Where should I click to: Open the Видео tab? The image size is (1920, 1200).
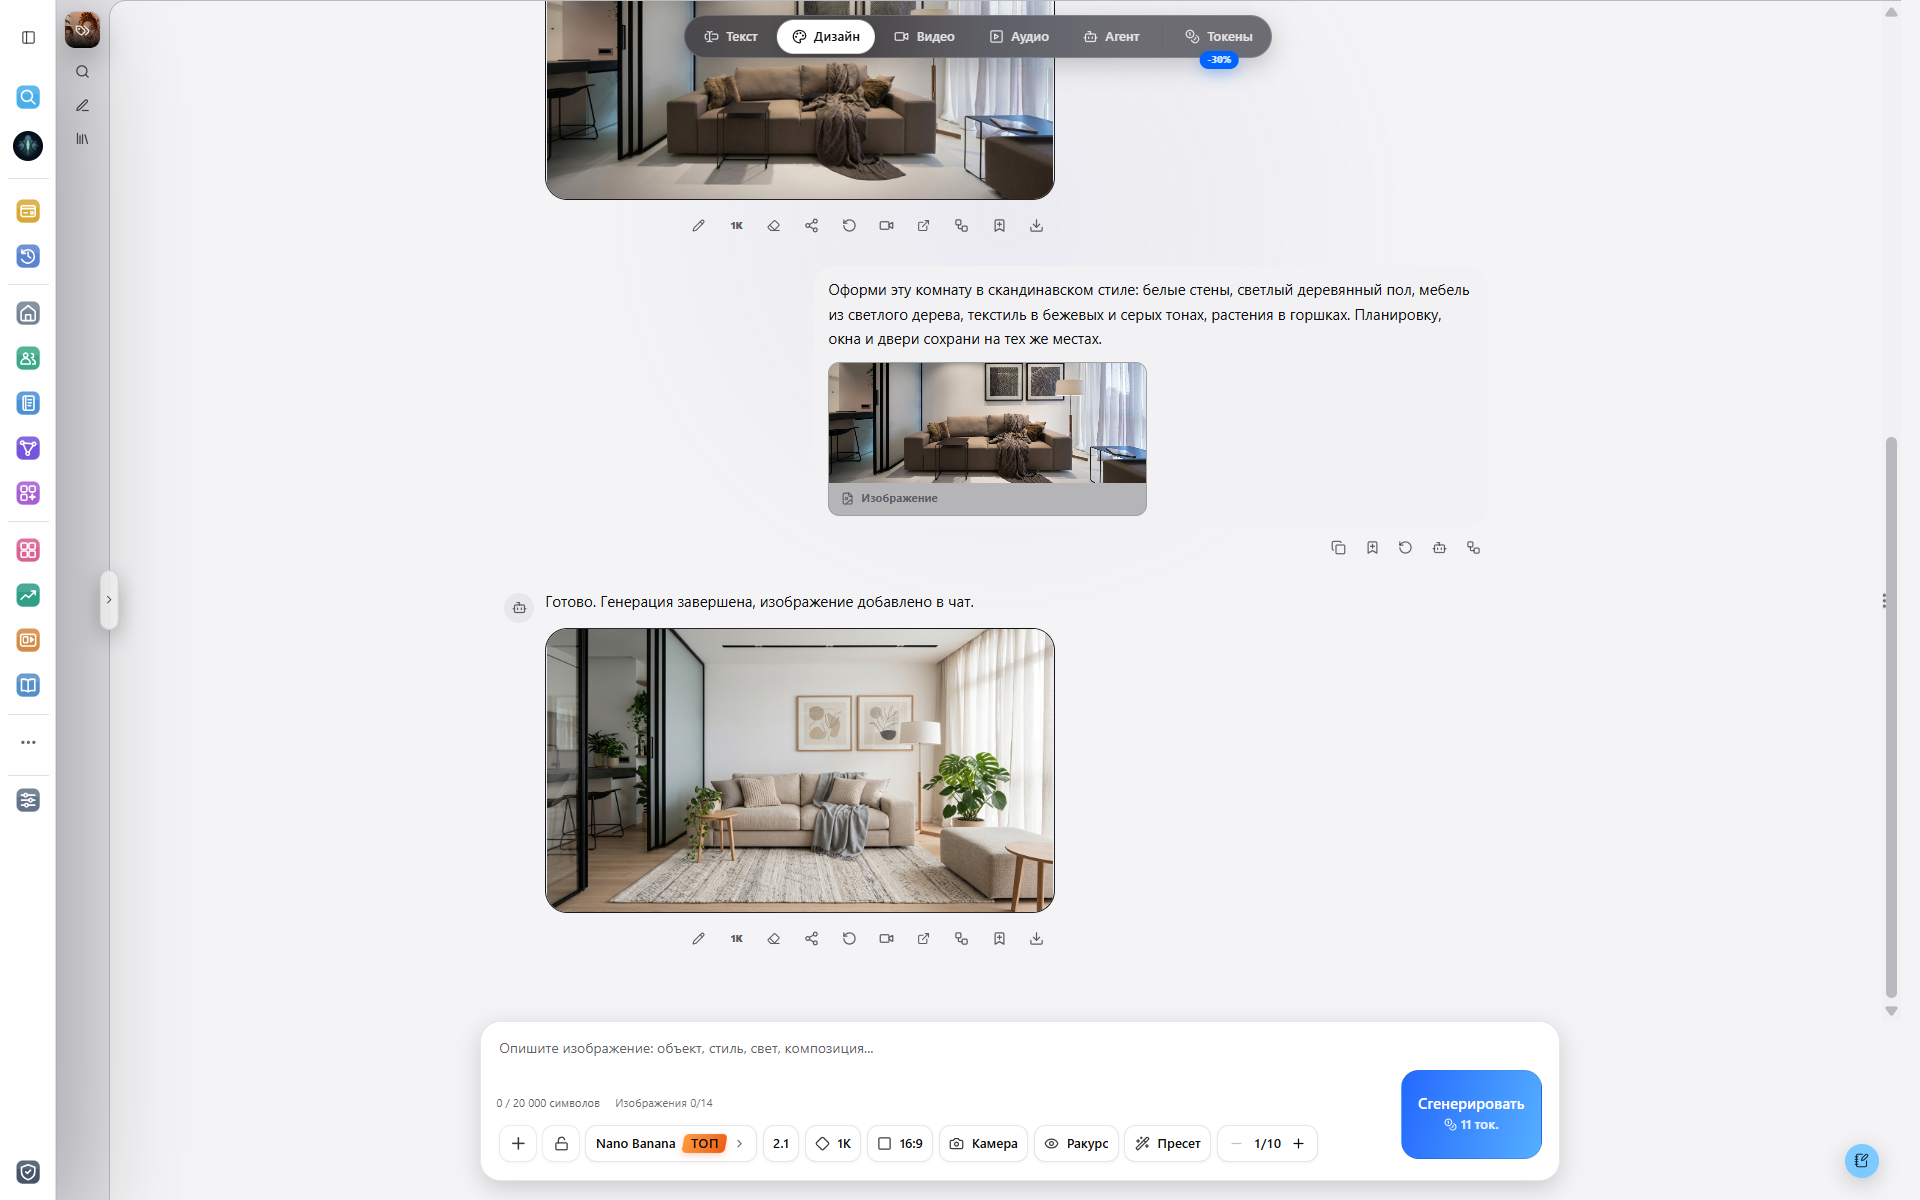click(x=924, y=37)
